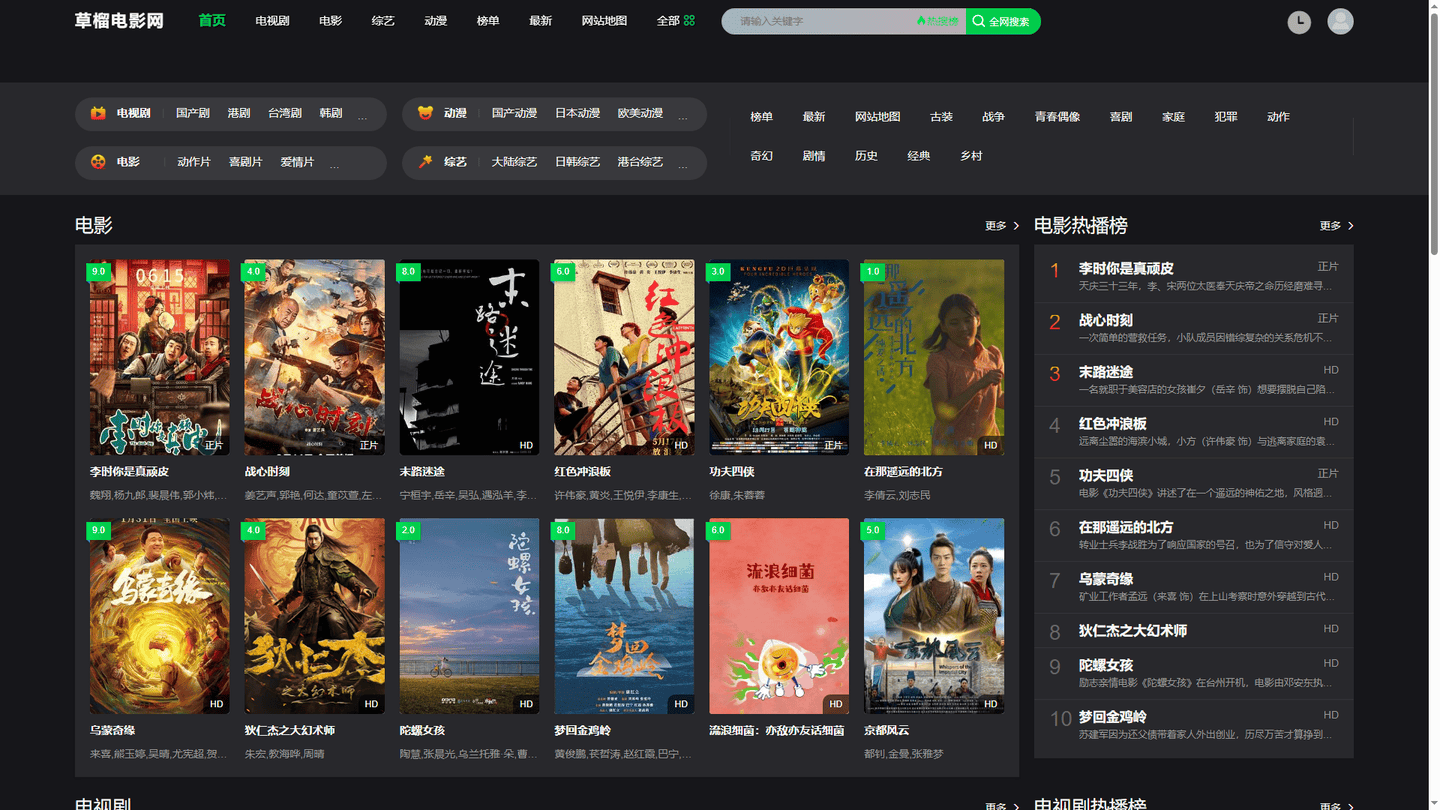Click the 综艺 category wand icon

point(425,161)
